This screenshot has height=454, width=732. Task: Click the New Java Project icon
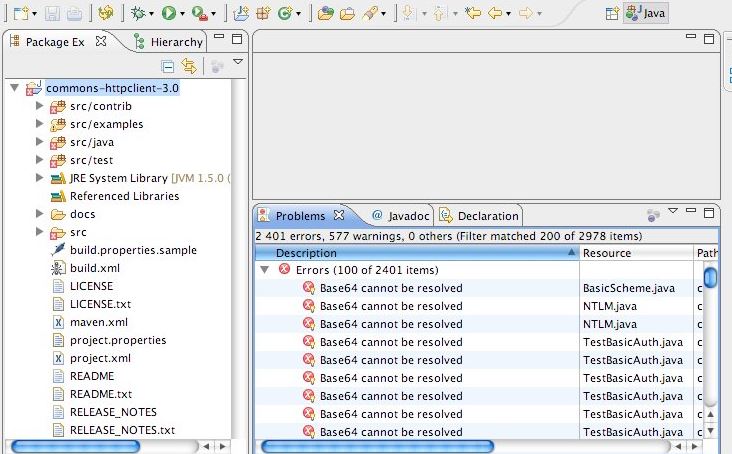241,13
